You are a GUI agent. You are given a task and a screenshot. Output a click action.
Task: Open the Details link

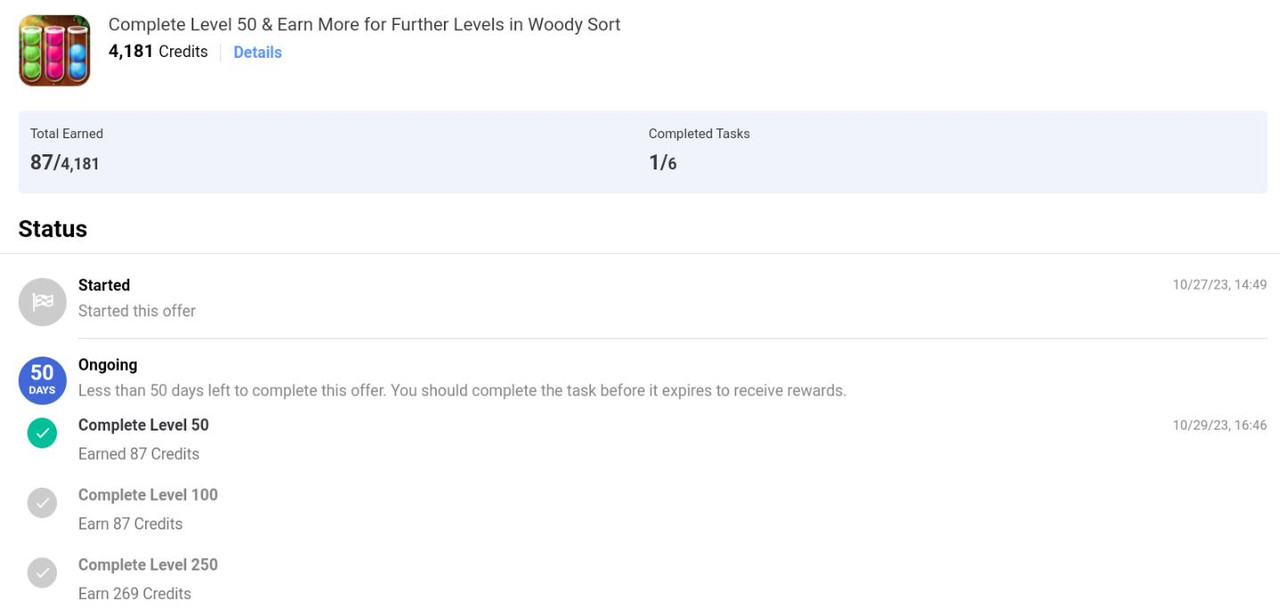pos(257,52)
